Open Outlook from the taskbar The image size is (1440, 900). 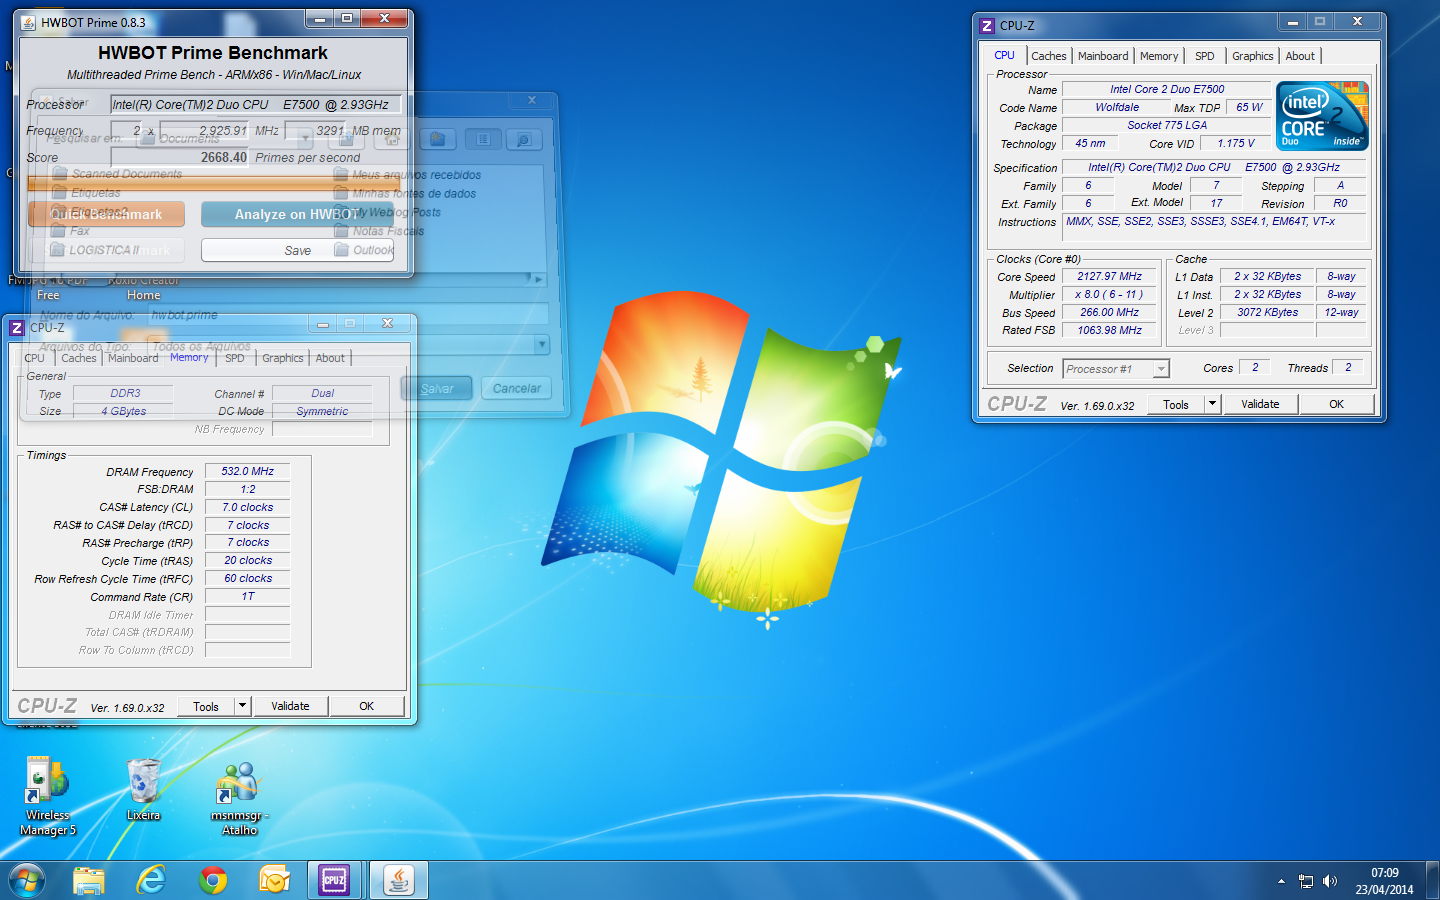[x=274, y=880]
